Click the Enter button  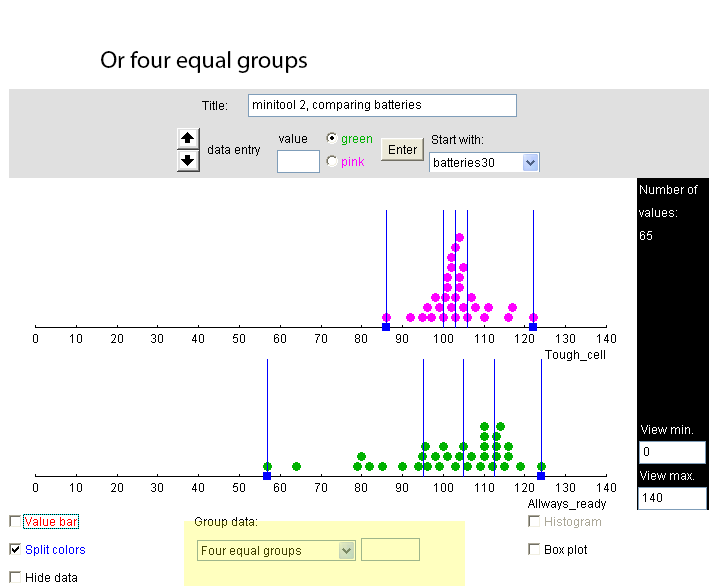pyautogui.click(x=402, y=150)
